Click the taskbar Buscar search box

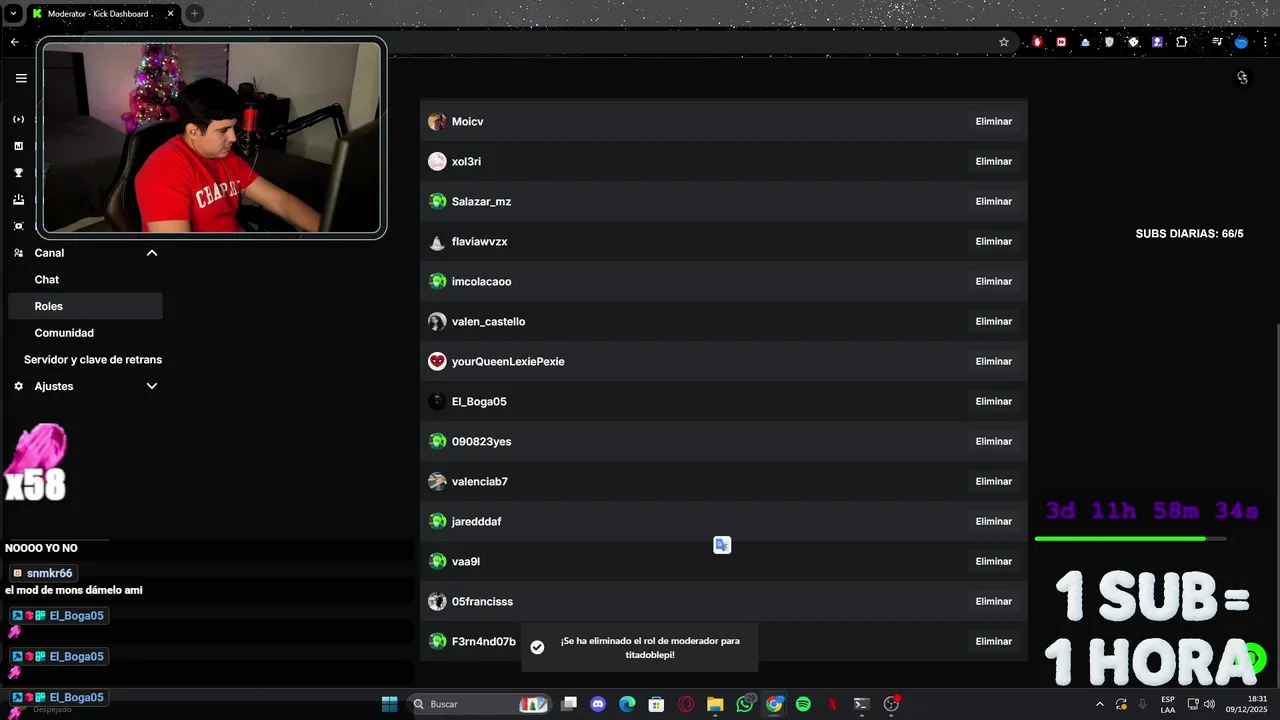[x=480, y=704]
